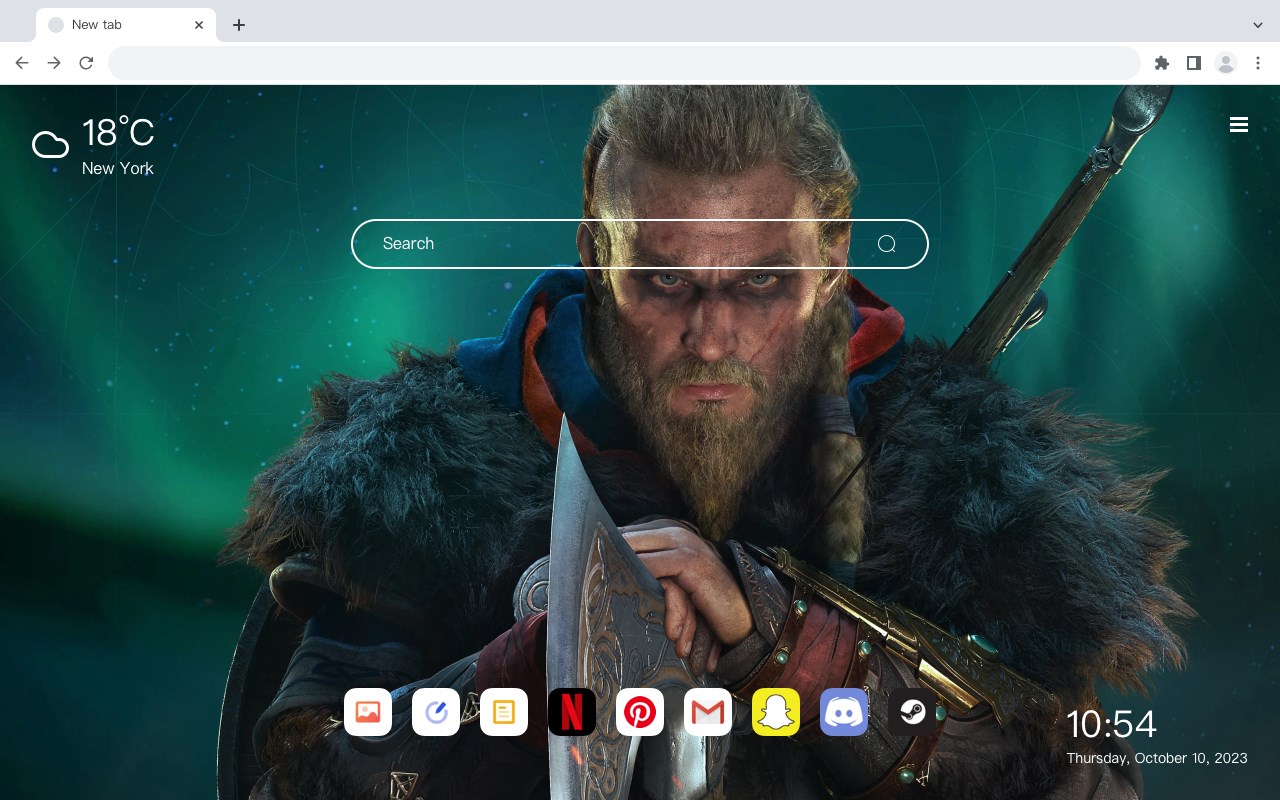Close the New tab tab
The width and height of the screenshot is (1280, 800).
coord(199,25)
